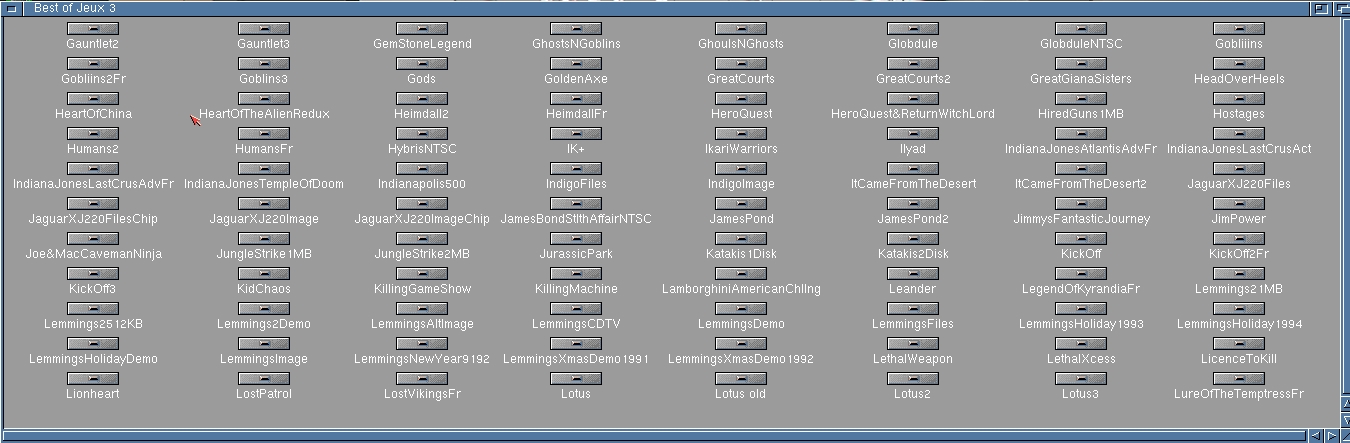Select the LicenceToKill icon
The image size is (1350, 443).
1239,344
